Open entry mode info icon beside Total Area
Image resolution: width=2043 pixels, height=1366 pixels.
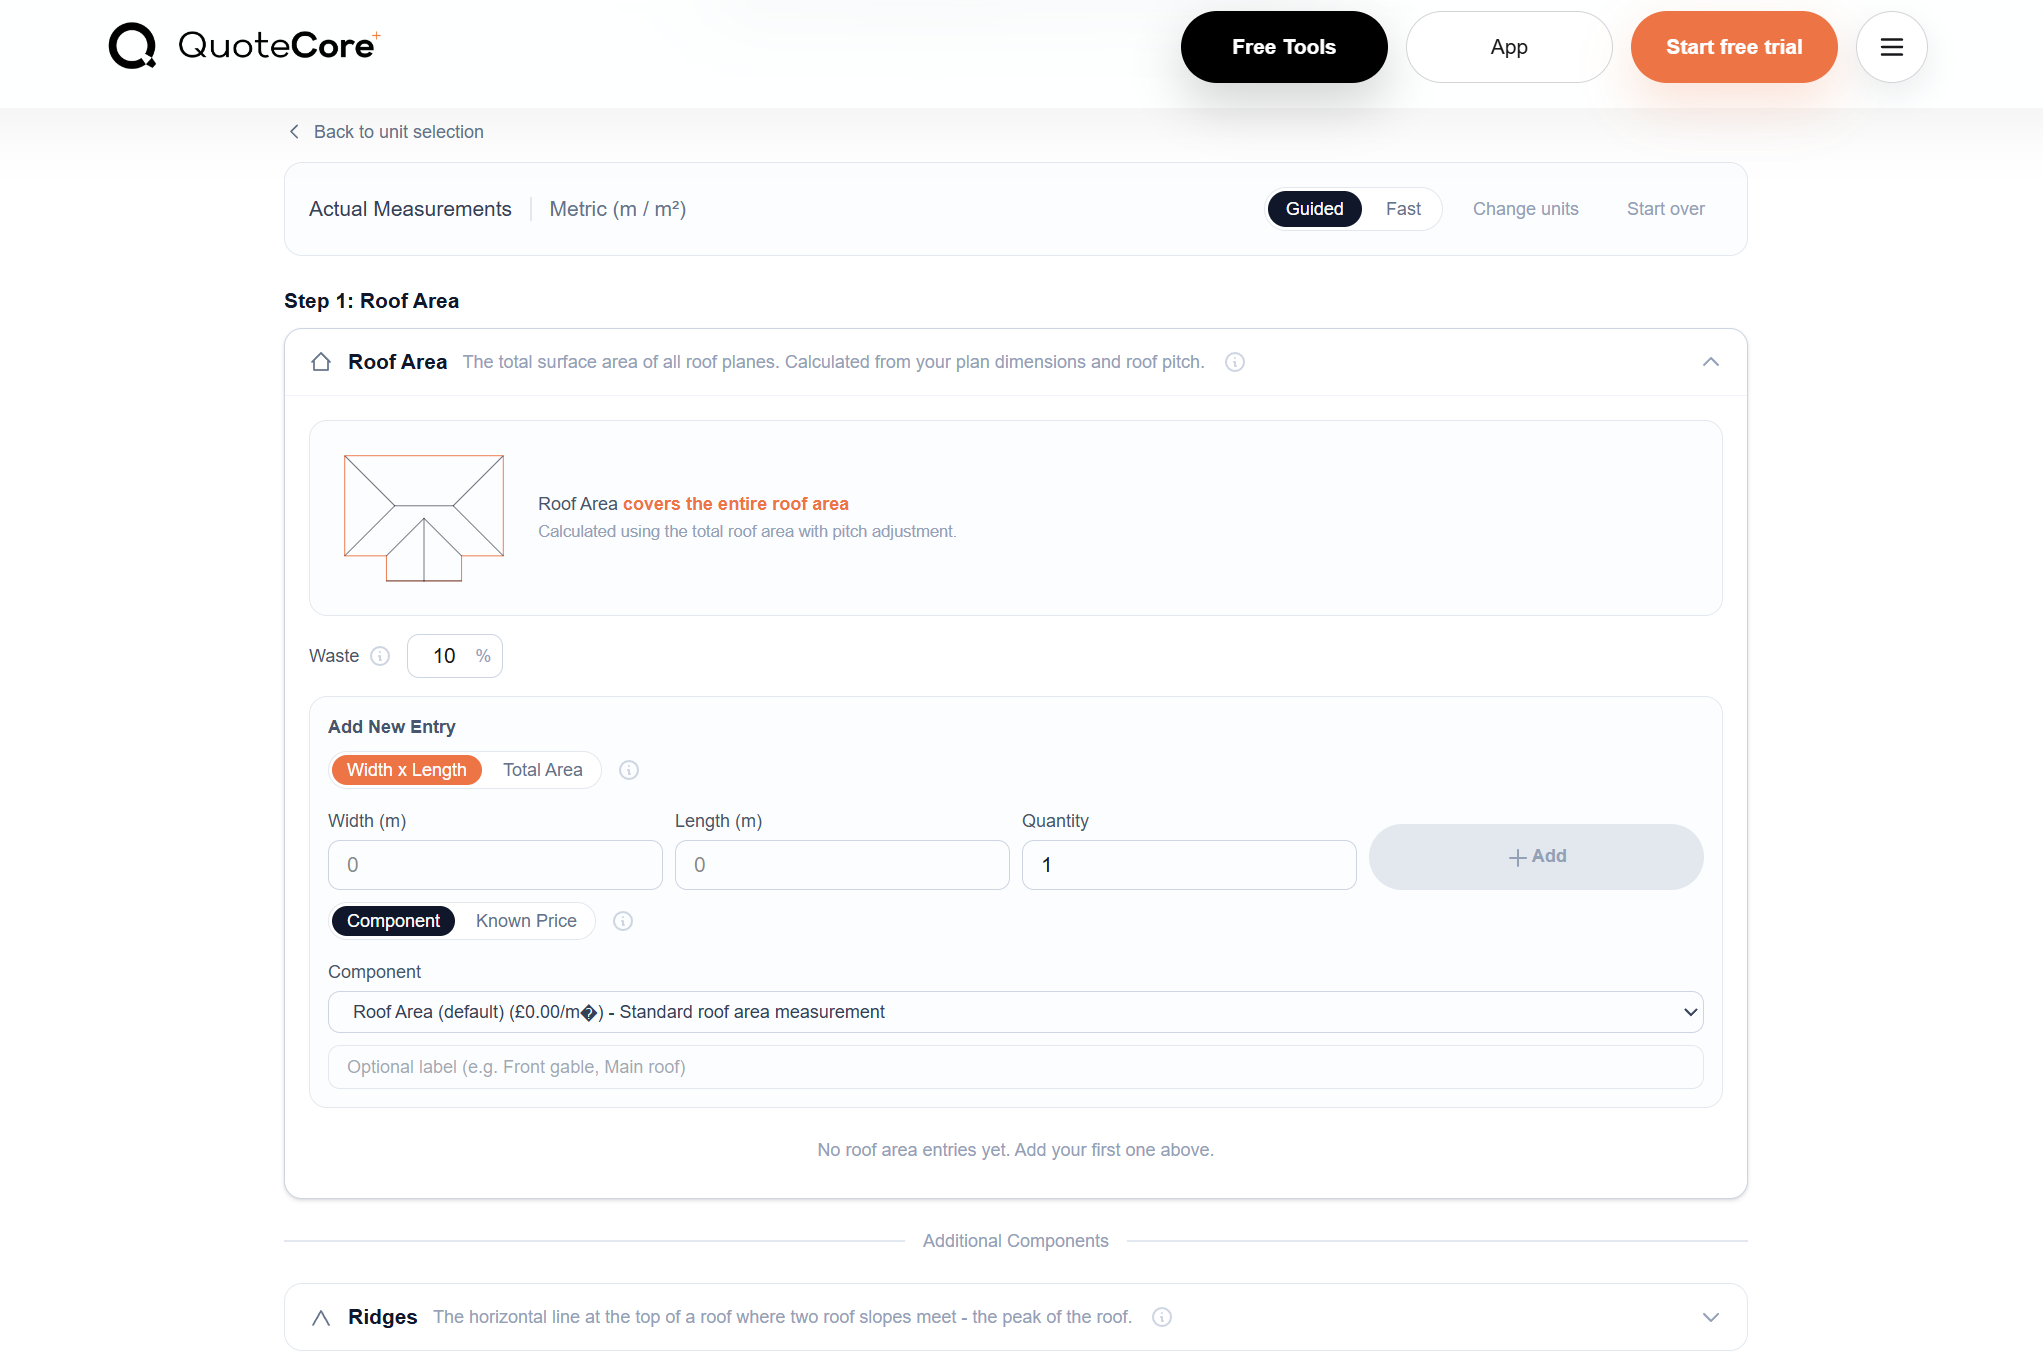[x=629, y=770]
